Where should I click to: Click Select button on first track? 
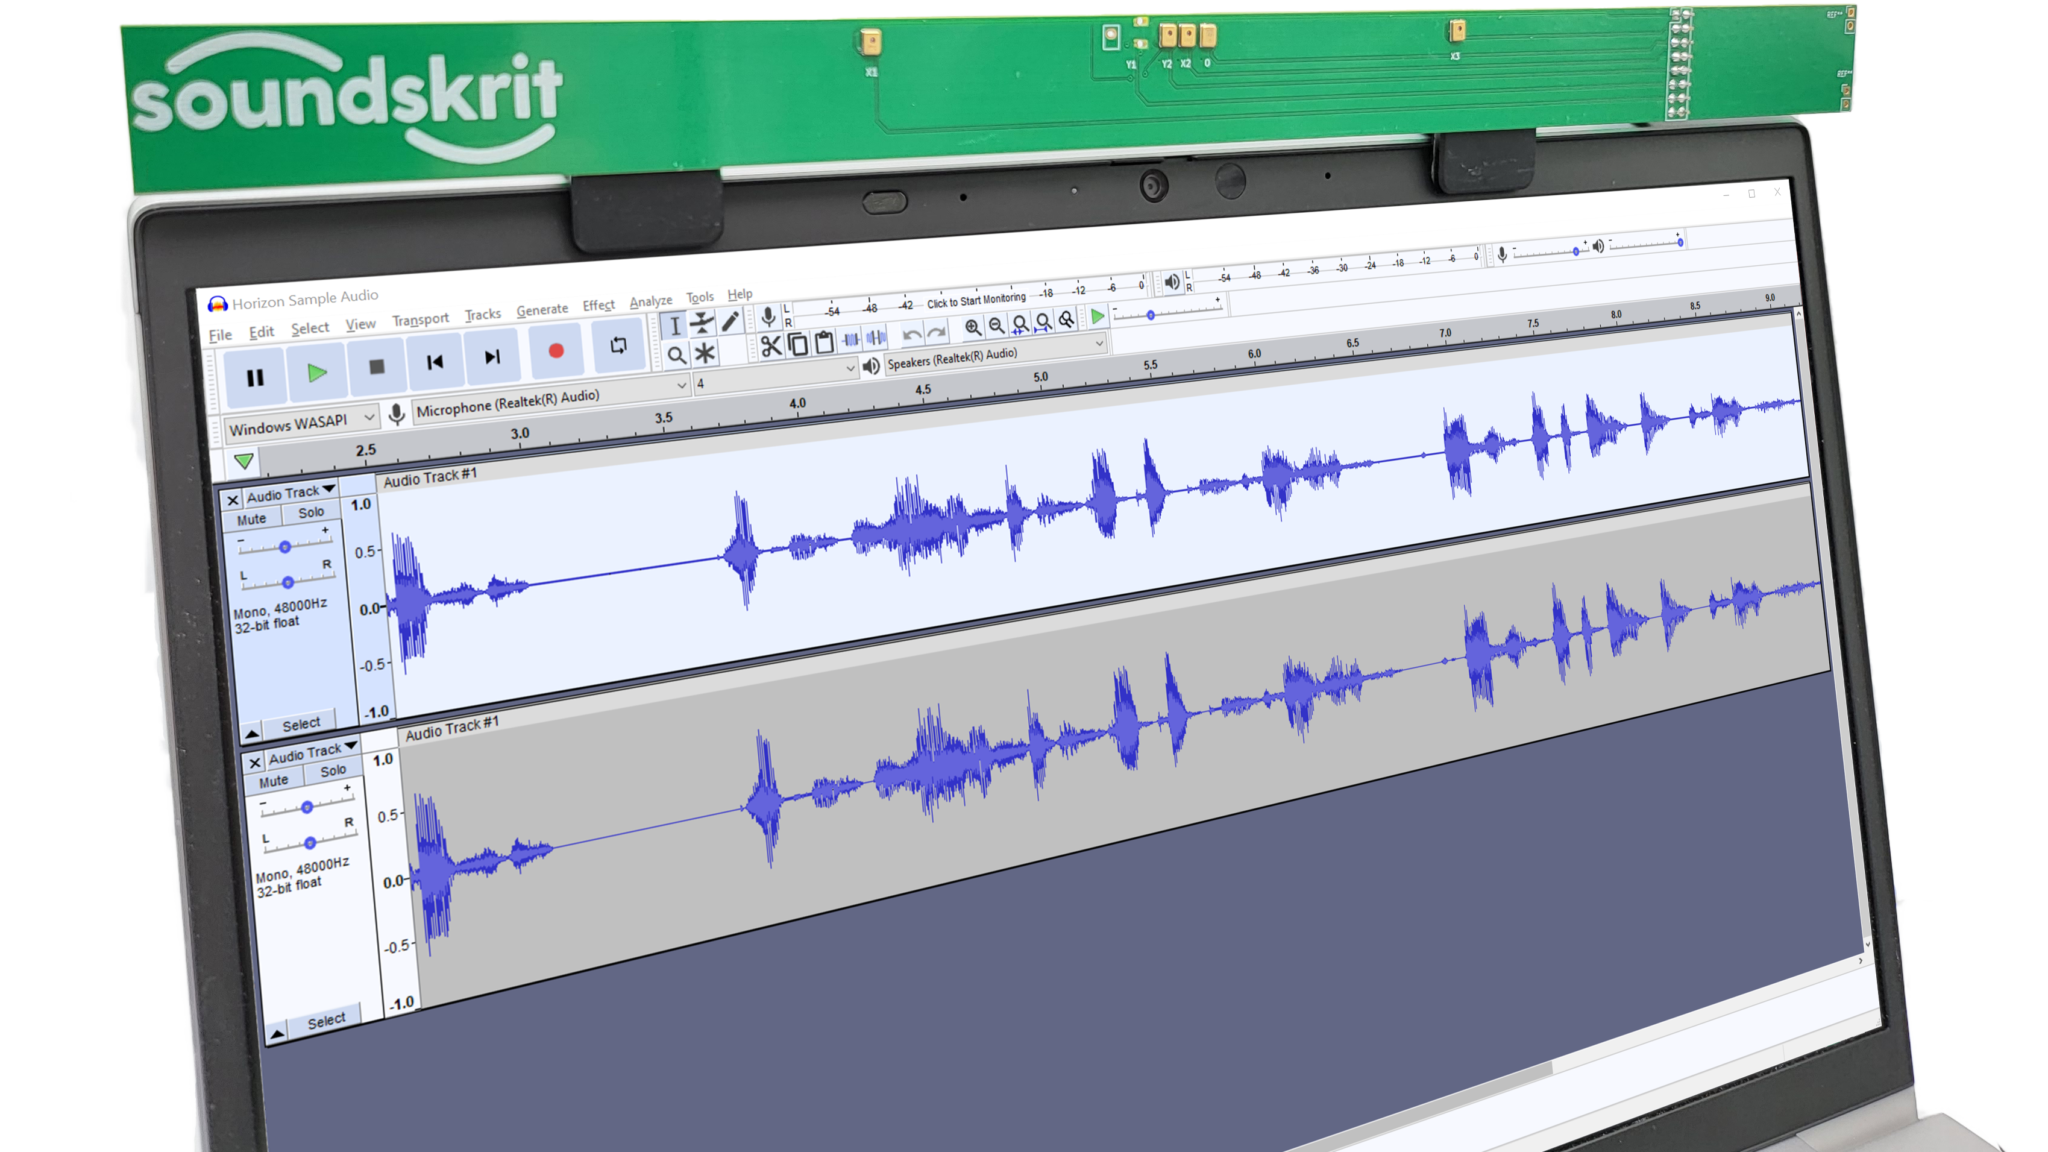click(x=301, y=724)
